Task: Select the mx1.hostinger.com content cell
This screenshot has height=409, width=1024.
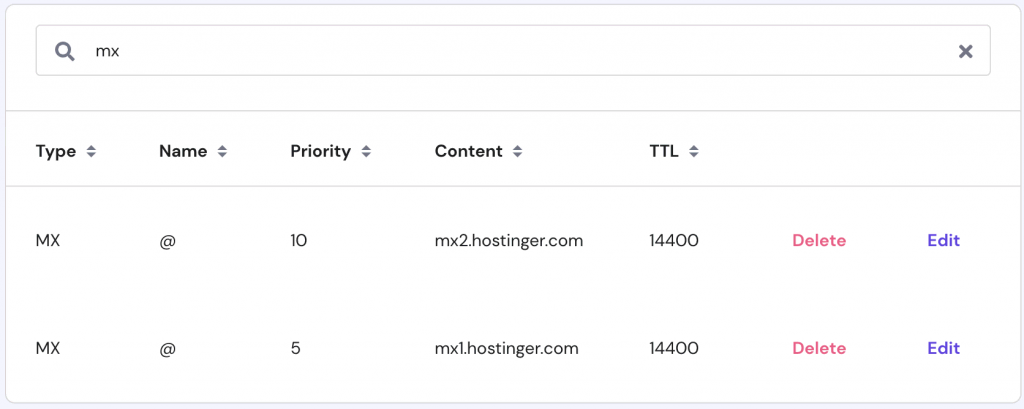Action: click(x=506, y=349)
